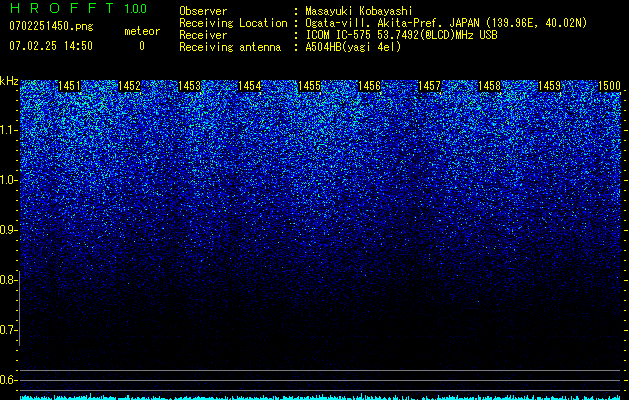Click the 1457 time marker
Viewport: 629px width, 400px height.
pyautogui.click(x=430, y=86)
